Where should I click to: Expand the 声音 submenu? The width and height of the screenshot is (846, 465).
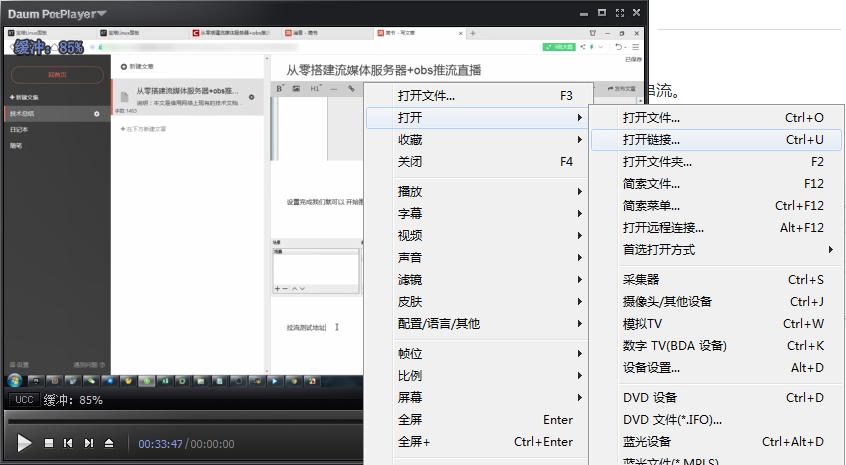(x=477, y=258)
